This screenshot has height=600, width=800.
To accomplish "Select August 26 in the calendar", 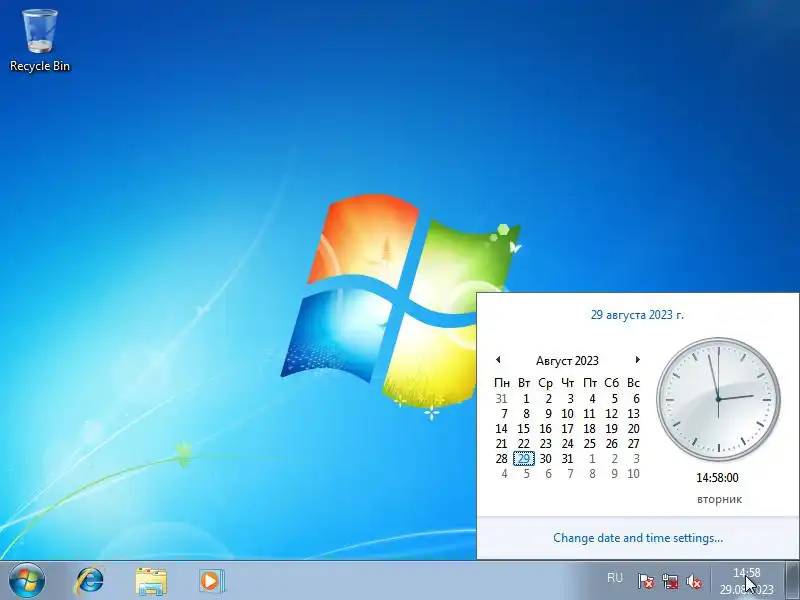I will (x=611, y=444).
